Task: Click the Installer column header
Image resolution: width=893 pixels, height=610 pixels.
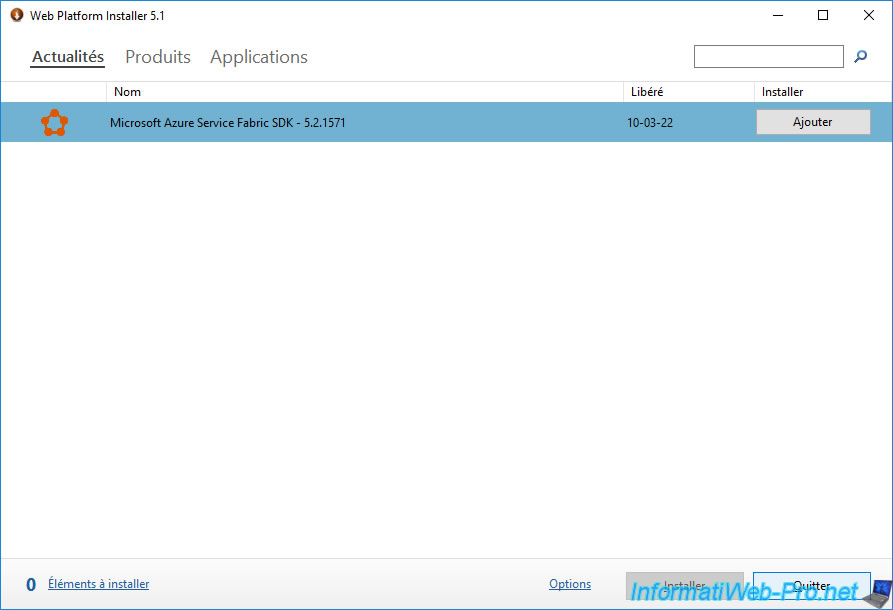Action: (823, 92)
